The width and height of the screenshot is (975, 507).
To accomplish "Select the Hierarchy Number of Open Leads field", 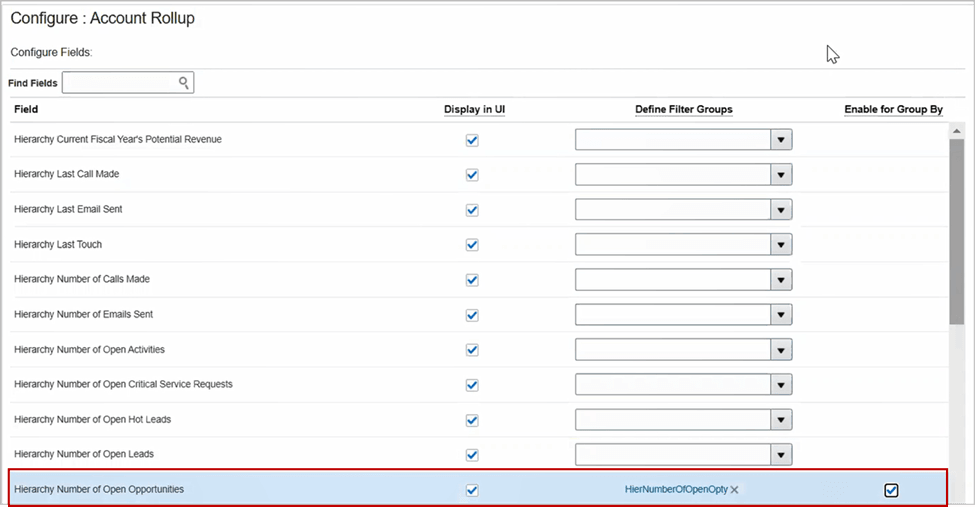I will (x=84, y=454).
